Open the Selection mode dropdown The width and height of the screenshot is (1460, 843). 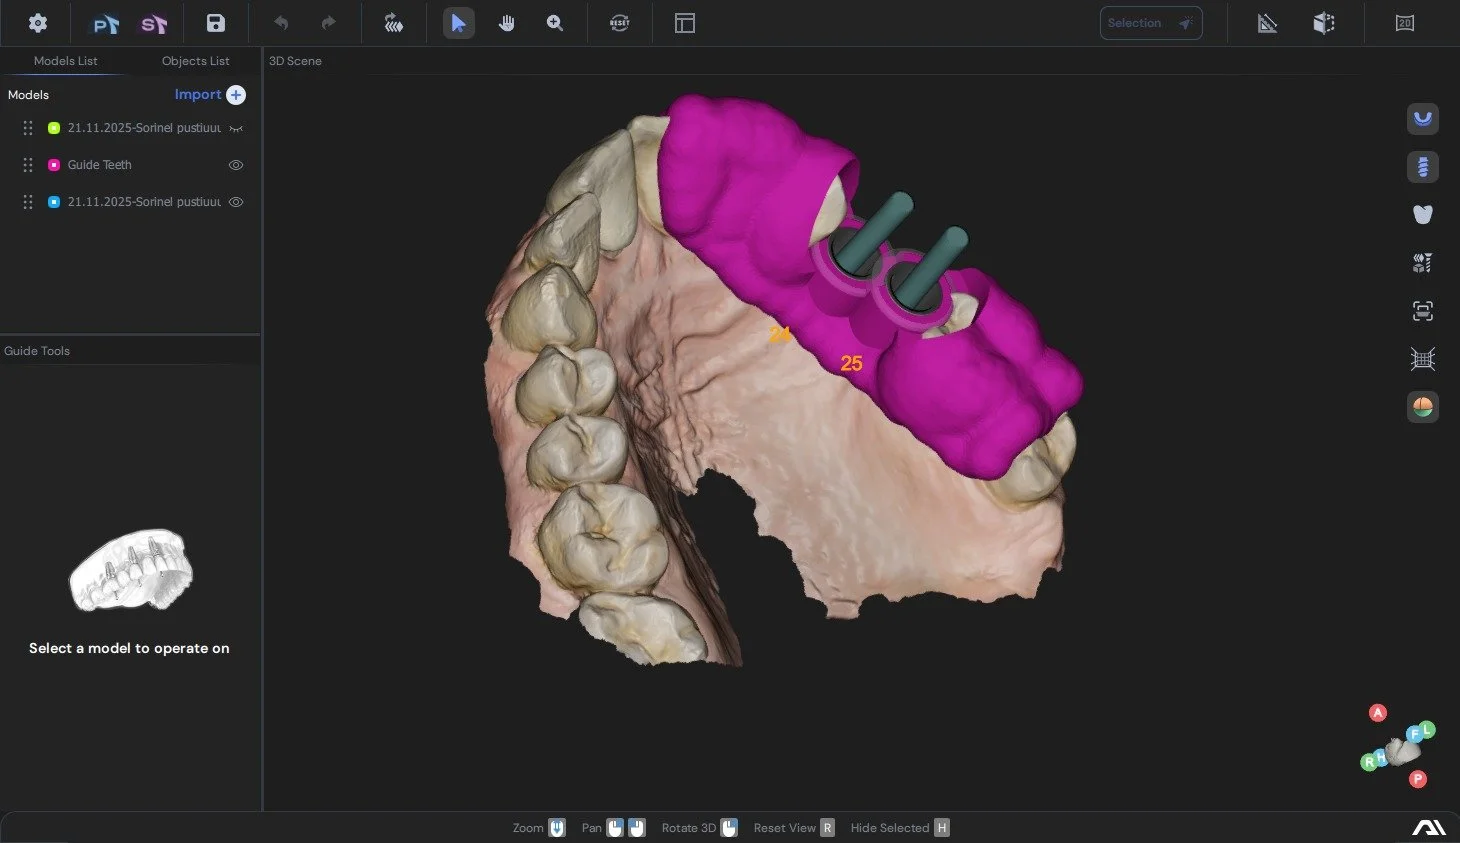click(x=1151, y=22)
